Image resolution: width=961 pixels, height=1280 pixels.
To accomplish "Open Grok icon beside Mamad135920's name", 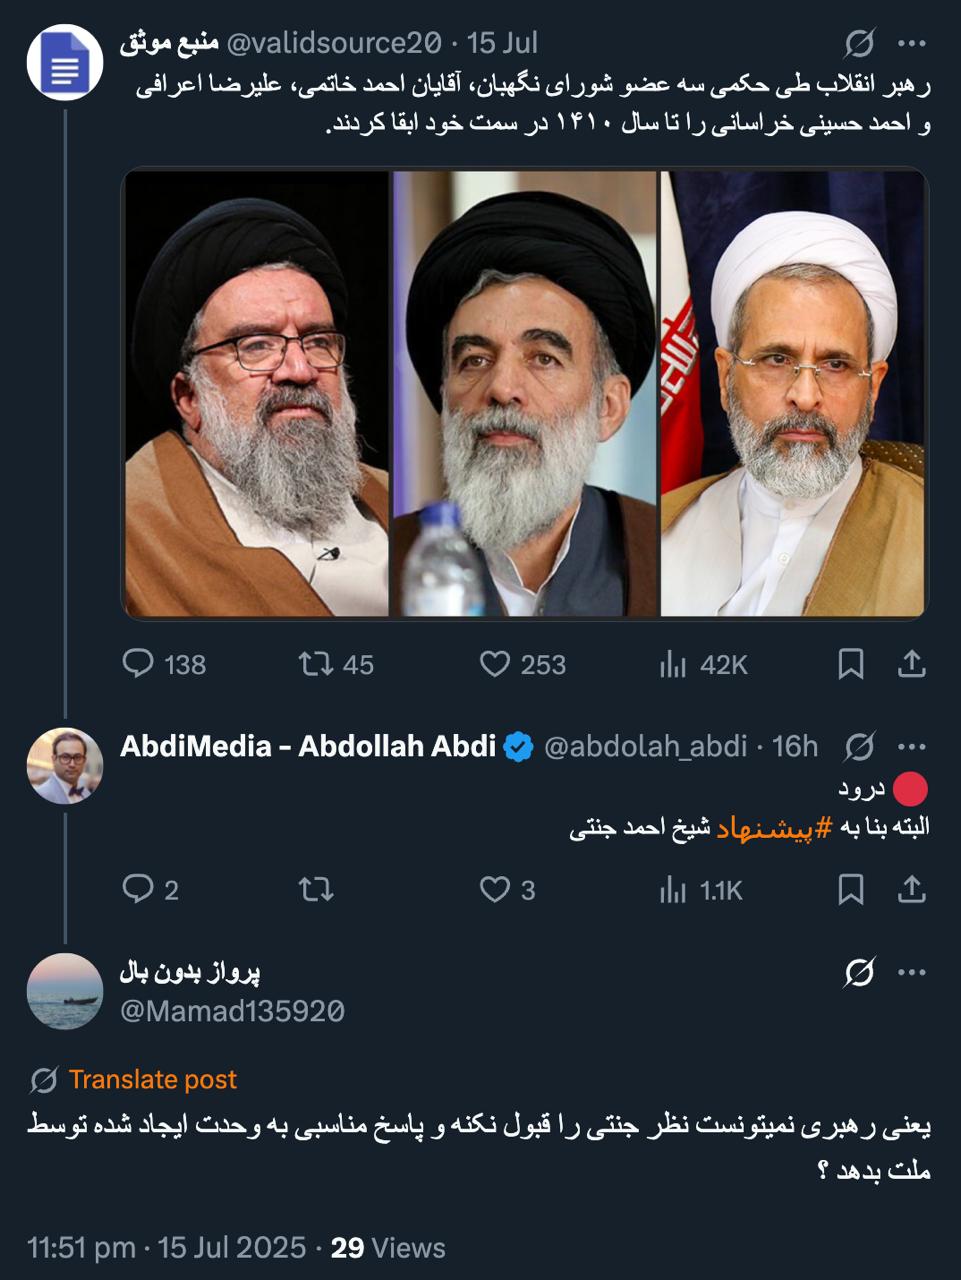I will coord(859,972).
